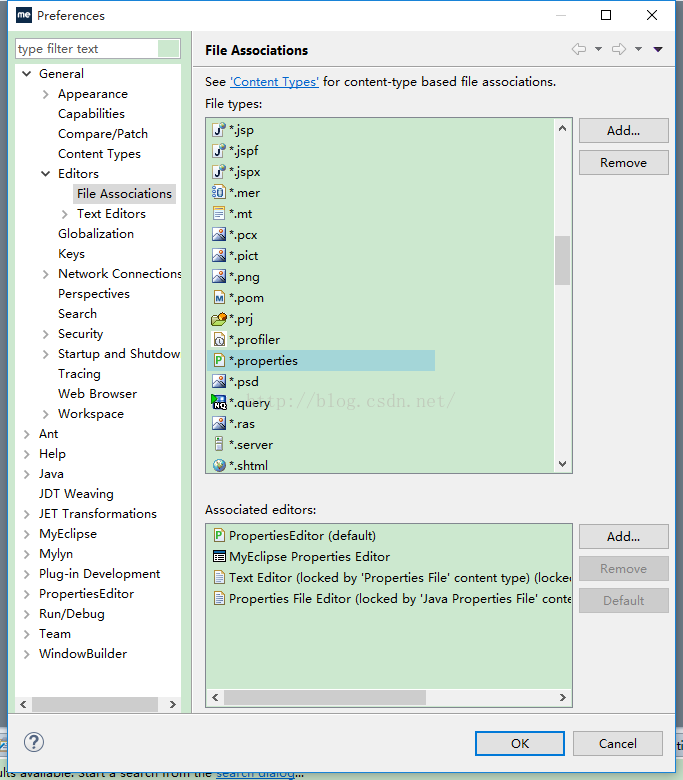This screenshot has height=780, width=683.
Task: Open the 'Content Types' link
Action: 274,82
